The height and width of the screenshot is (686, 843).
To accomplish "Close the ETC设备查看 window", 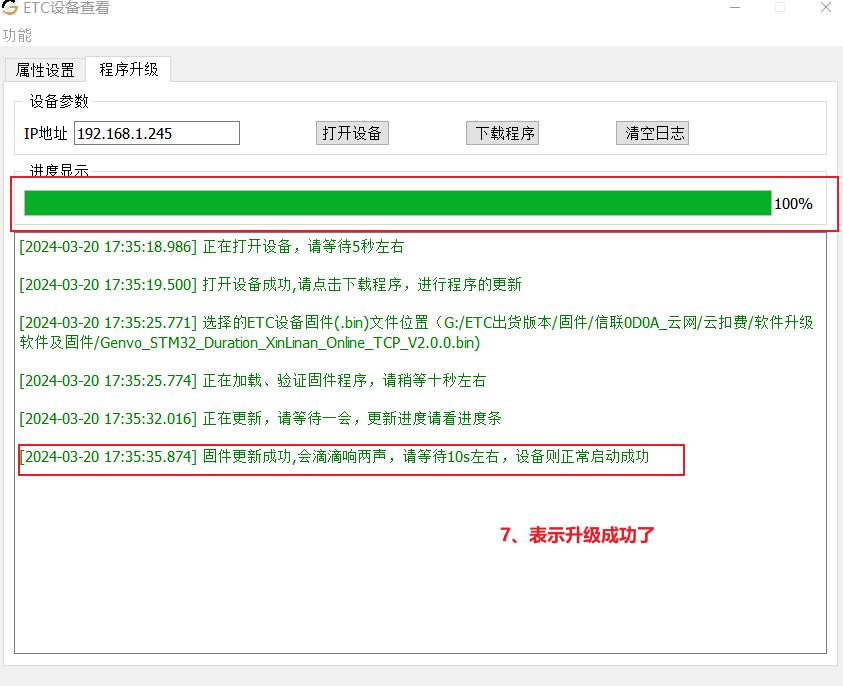I will (826, 8).
